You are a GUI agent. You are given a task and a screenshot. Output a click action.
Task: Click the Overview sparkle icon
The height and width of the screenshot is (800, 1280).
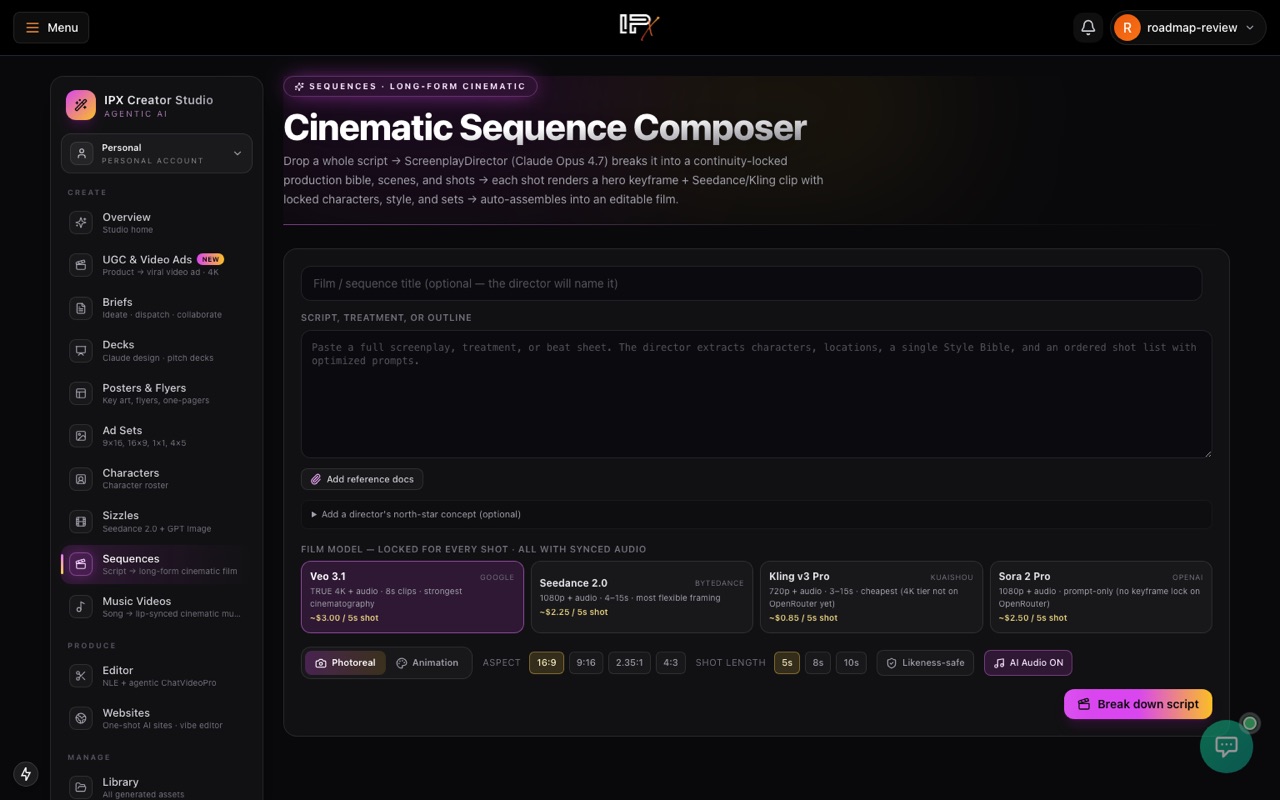[81, 222]
